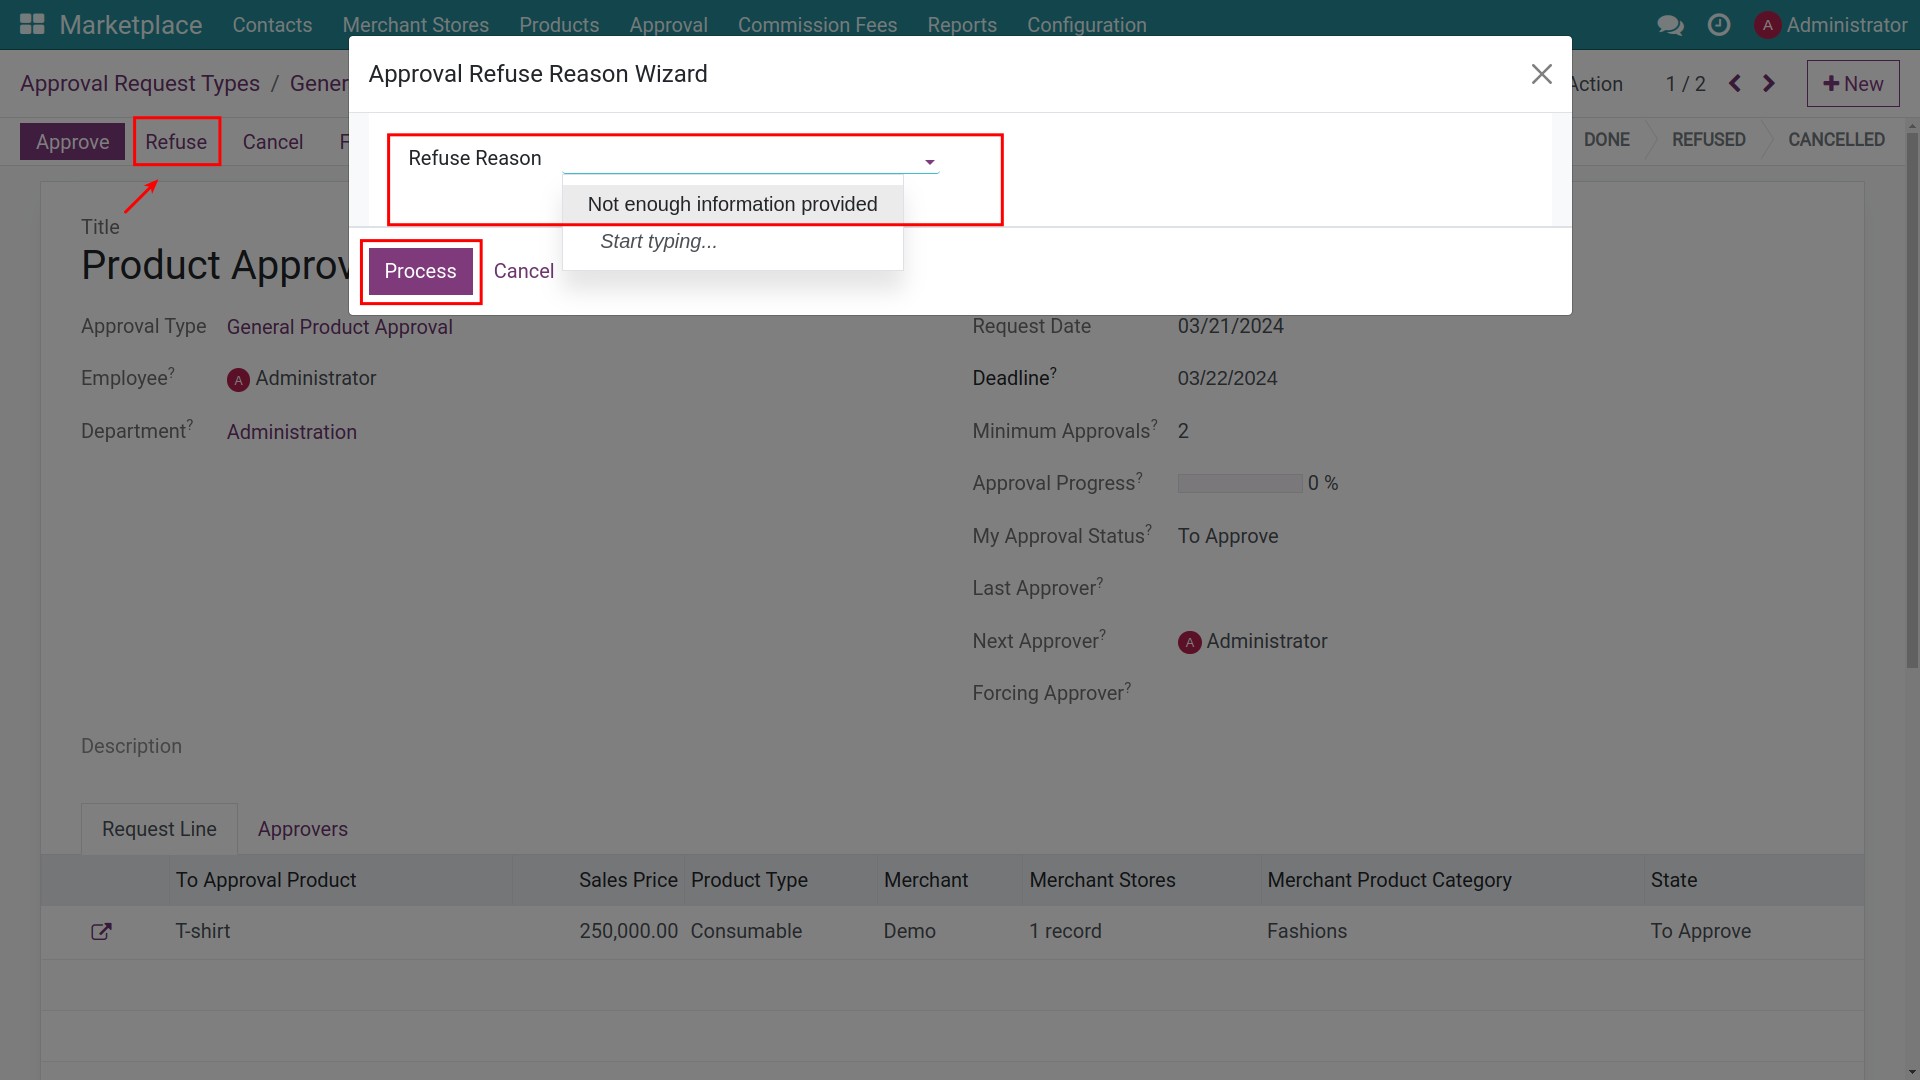Sort by Sales Price column header
The width and height of the screenshot is (1920, 1080).
[628, 880]
